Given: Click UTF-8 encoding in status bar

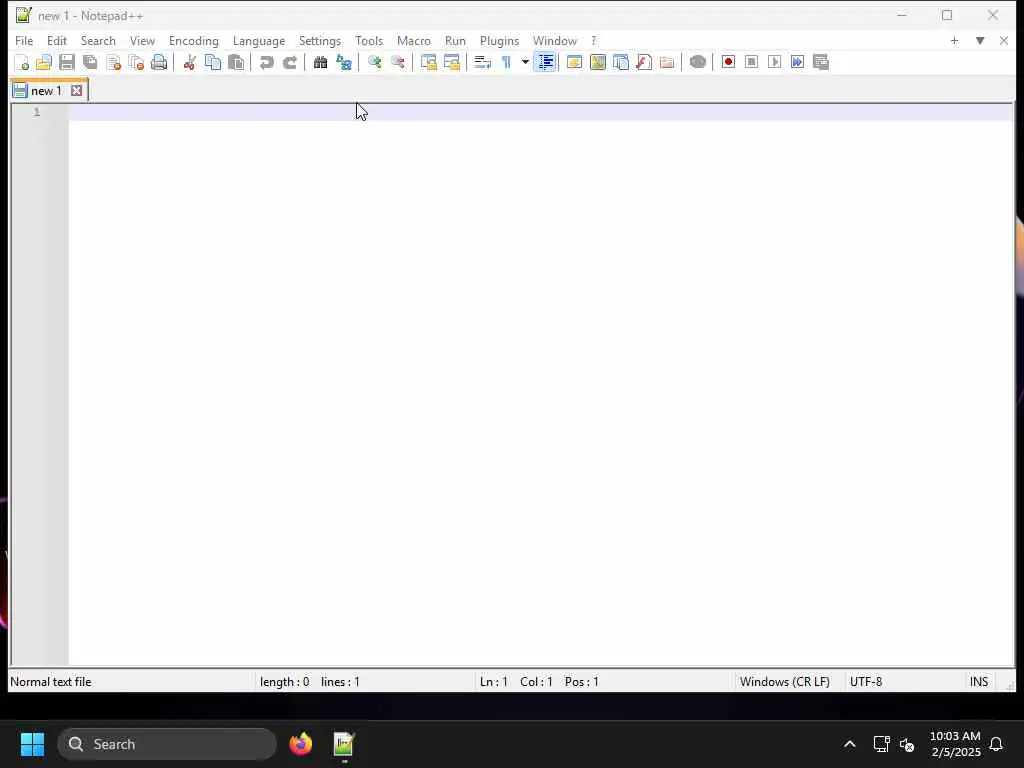Looking at the screenshot, I should 866,682.
